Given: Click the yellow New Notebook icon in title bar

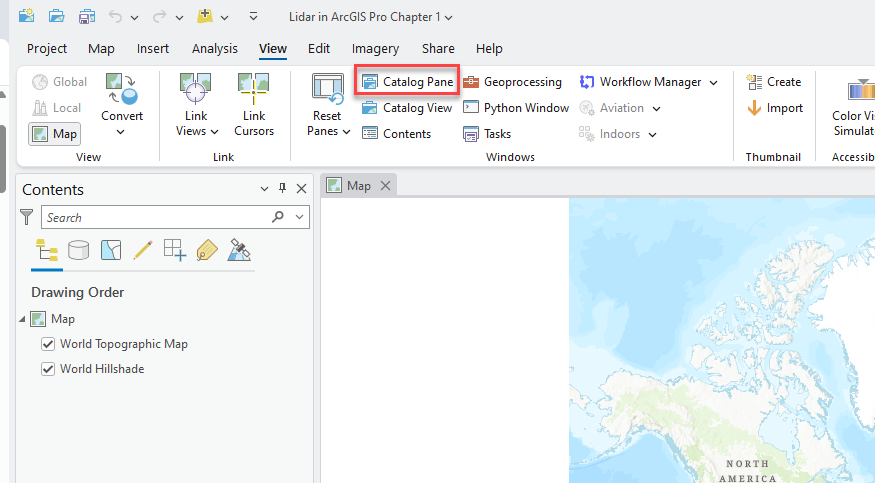Looking at the screenshot, I should [x=205, y=16].
